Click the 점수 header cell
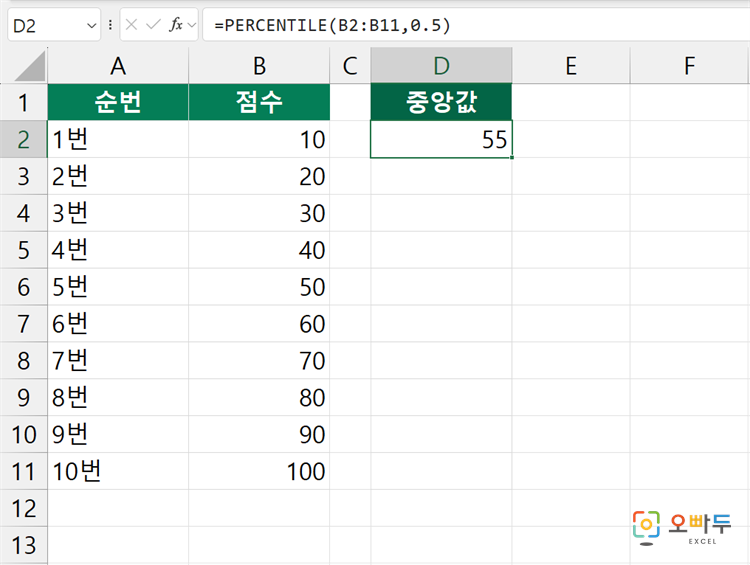This screenshot has height=565, width=750. pos(259,102)
